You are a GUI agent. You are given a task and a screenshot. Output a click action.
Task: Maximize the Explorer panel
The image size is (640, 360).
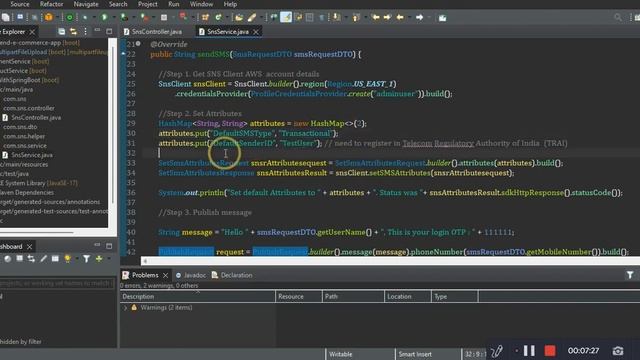coord(109,31)
